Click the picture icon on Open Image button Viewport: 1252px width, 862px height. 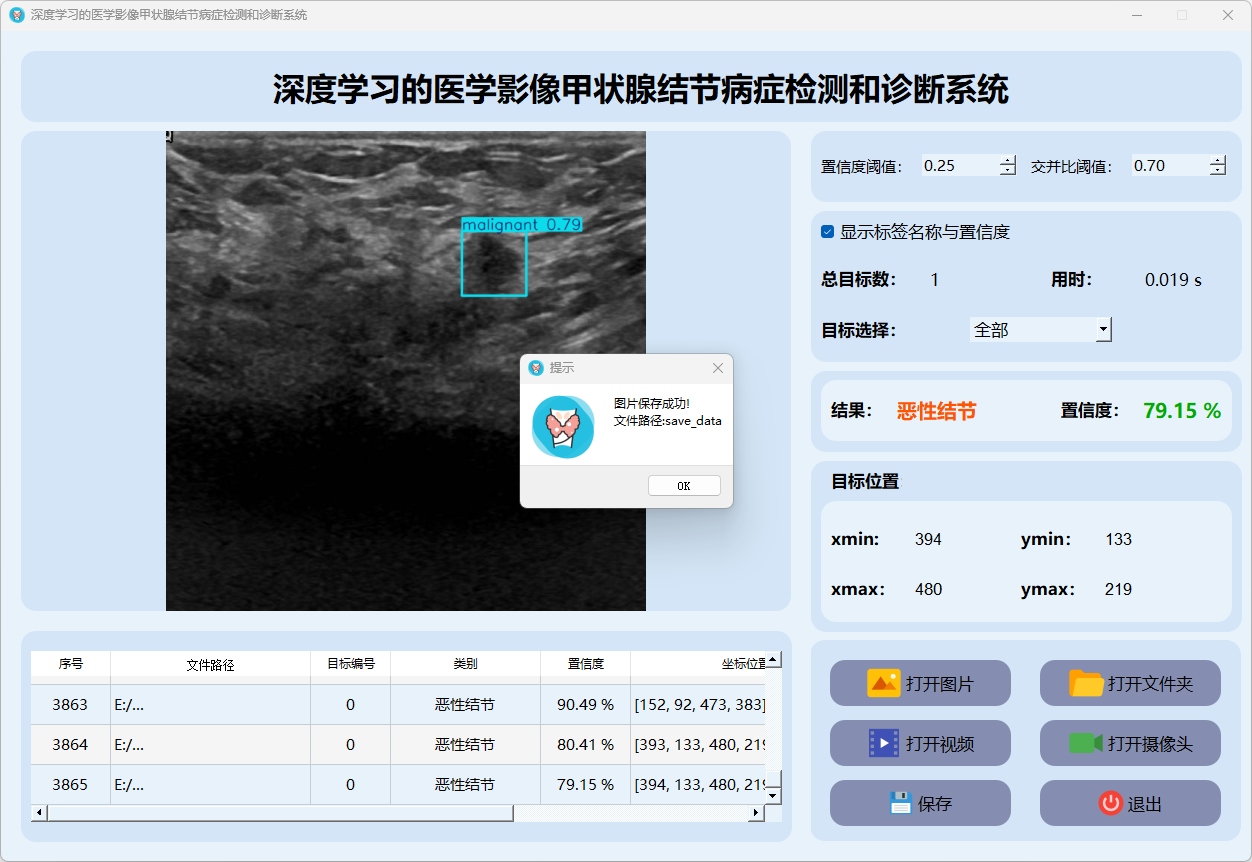coord(884,683)
